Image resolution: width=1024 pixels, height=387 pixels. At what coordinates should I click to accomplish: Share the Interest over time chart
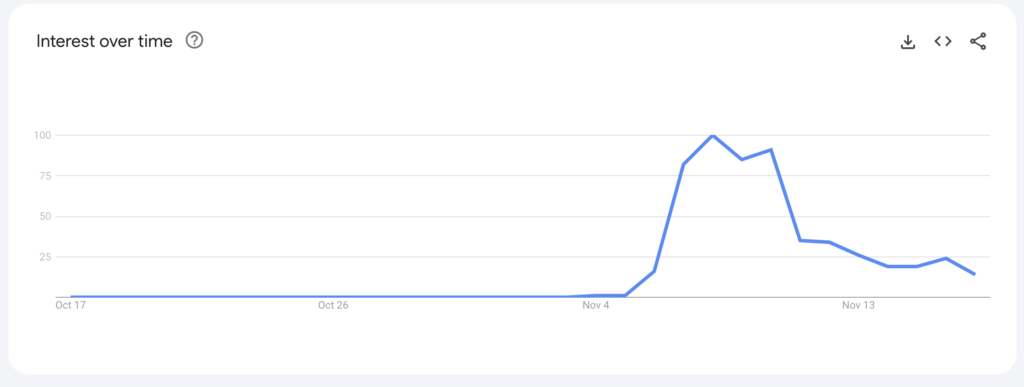tap(978, 42)
